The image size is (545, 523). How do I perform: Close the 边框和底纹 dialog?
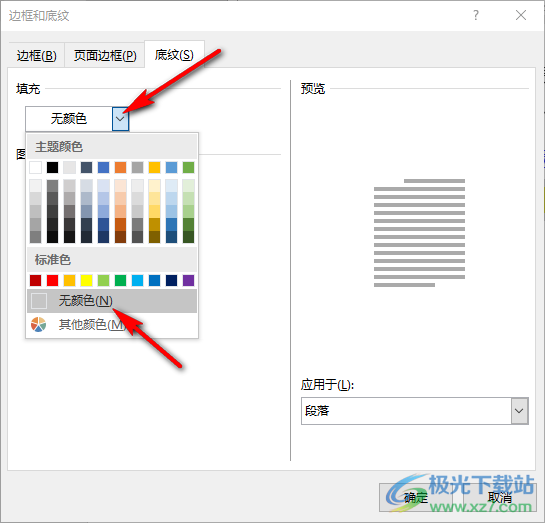tap(521, 15)
